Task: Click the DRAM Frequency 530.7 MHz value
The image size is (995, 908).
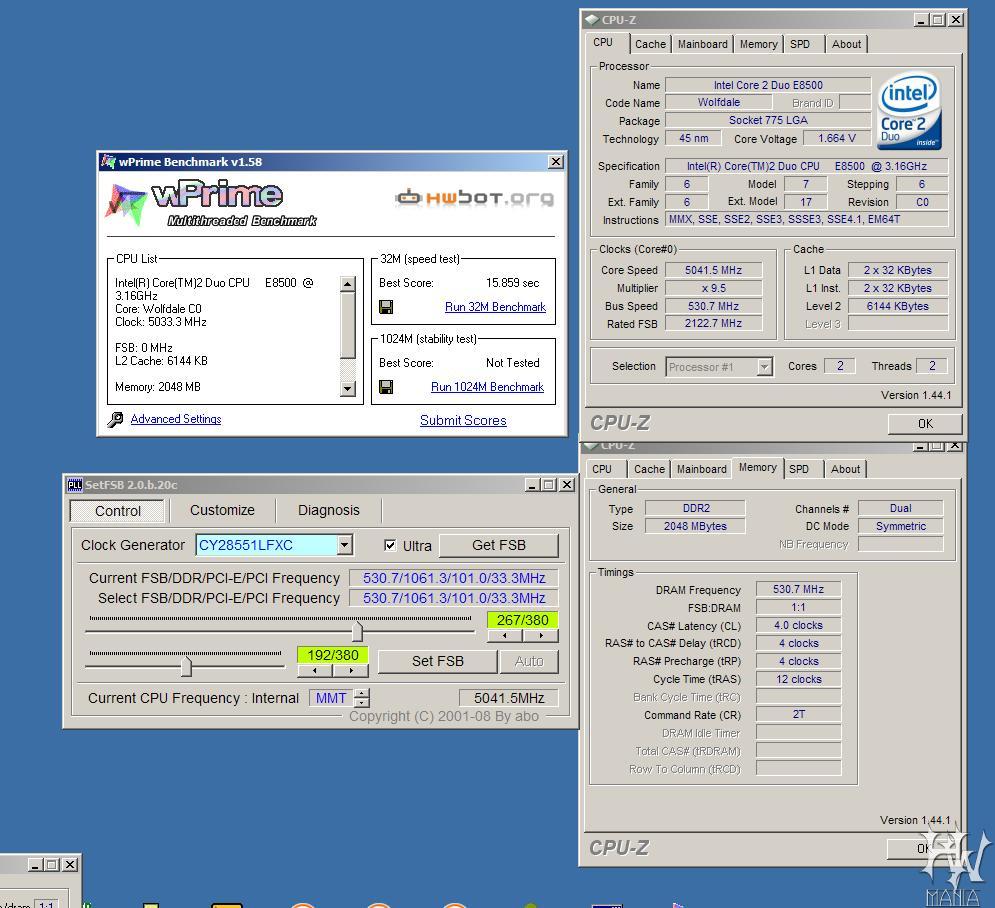Action: point(798,589)
